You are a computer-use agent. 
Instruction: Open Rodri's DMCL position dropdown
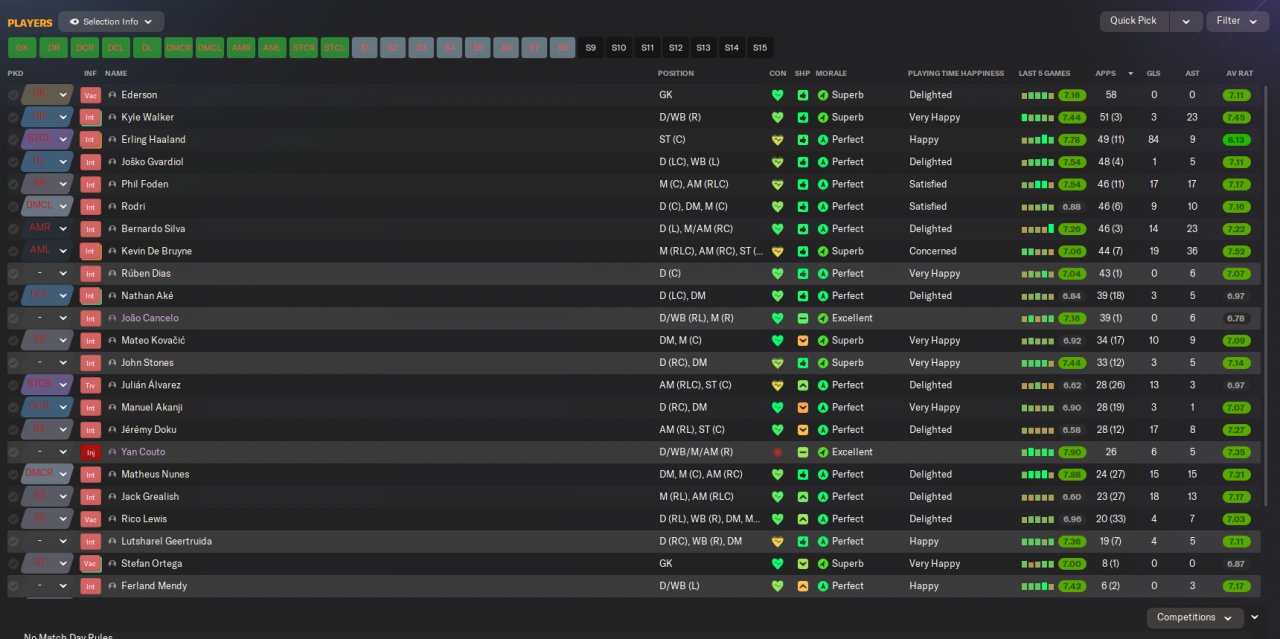coord(48,207)
